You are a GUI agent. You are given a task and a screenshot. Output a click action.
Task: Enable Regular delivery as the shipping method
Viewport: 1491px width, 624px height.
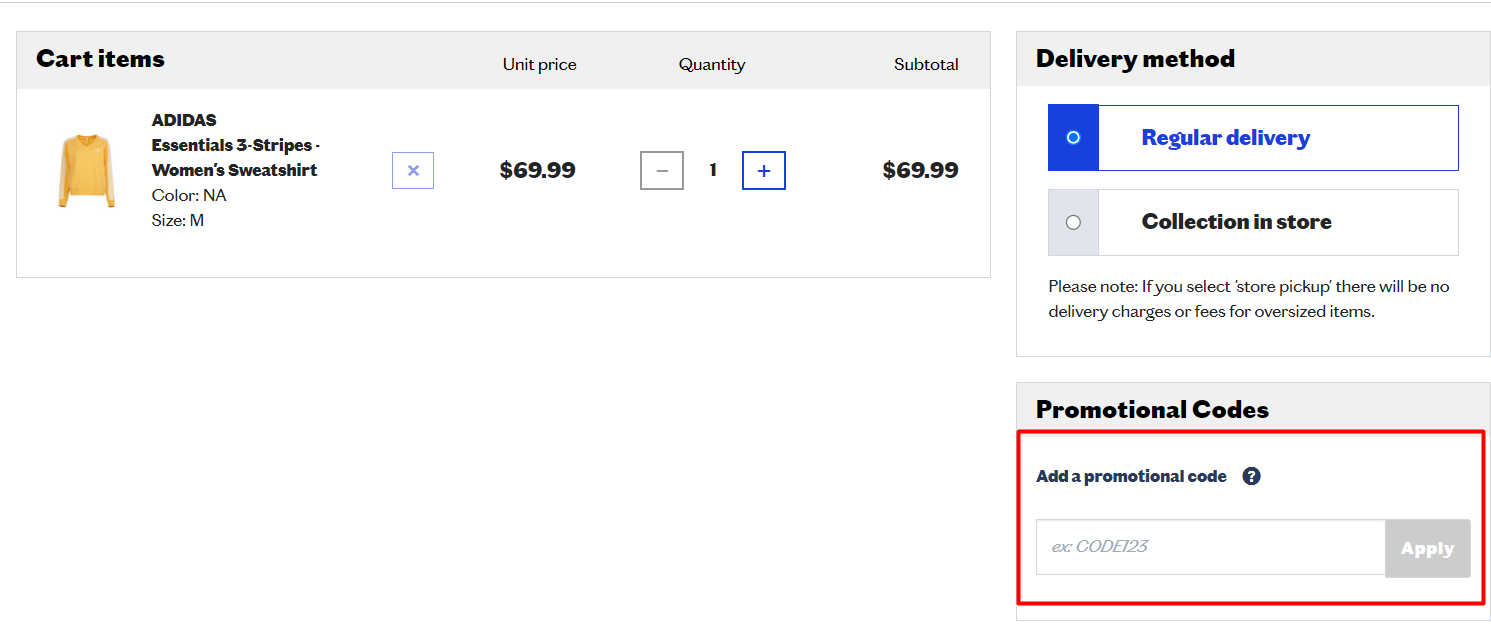(1073, 137)
